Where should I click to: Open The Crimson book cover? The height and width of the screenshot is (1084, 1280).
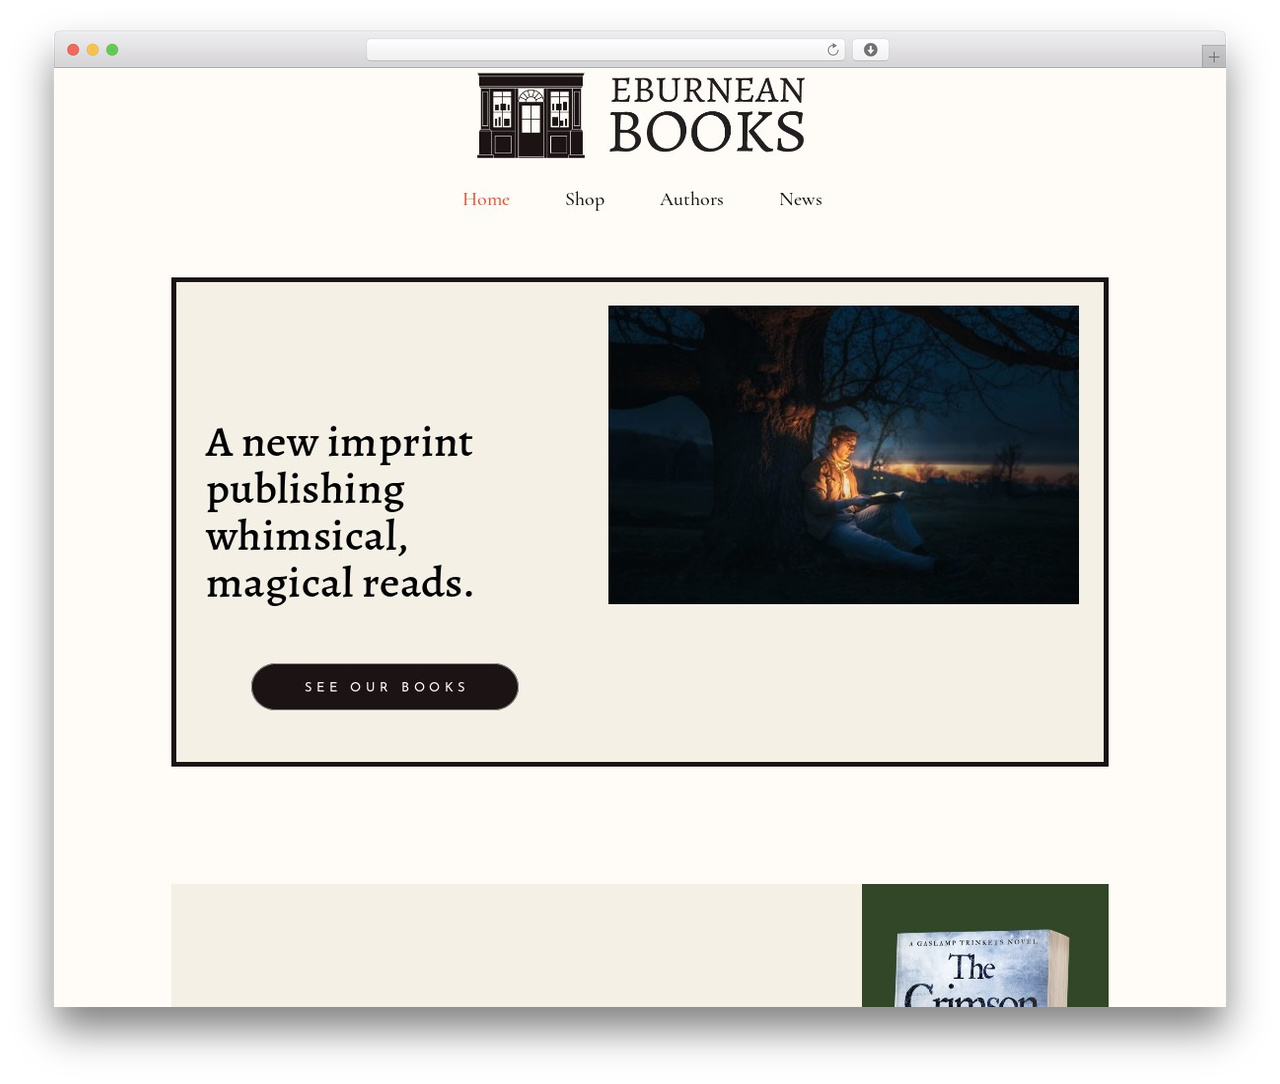[x=982, y=968]
